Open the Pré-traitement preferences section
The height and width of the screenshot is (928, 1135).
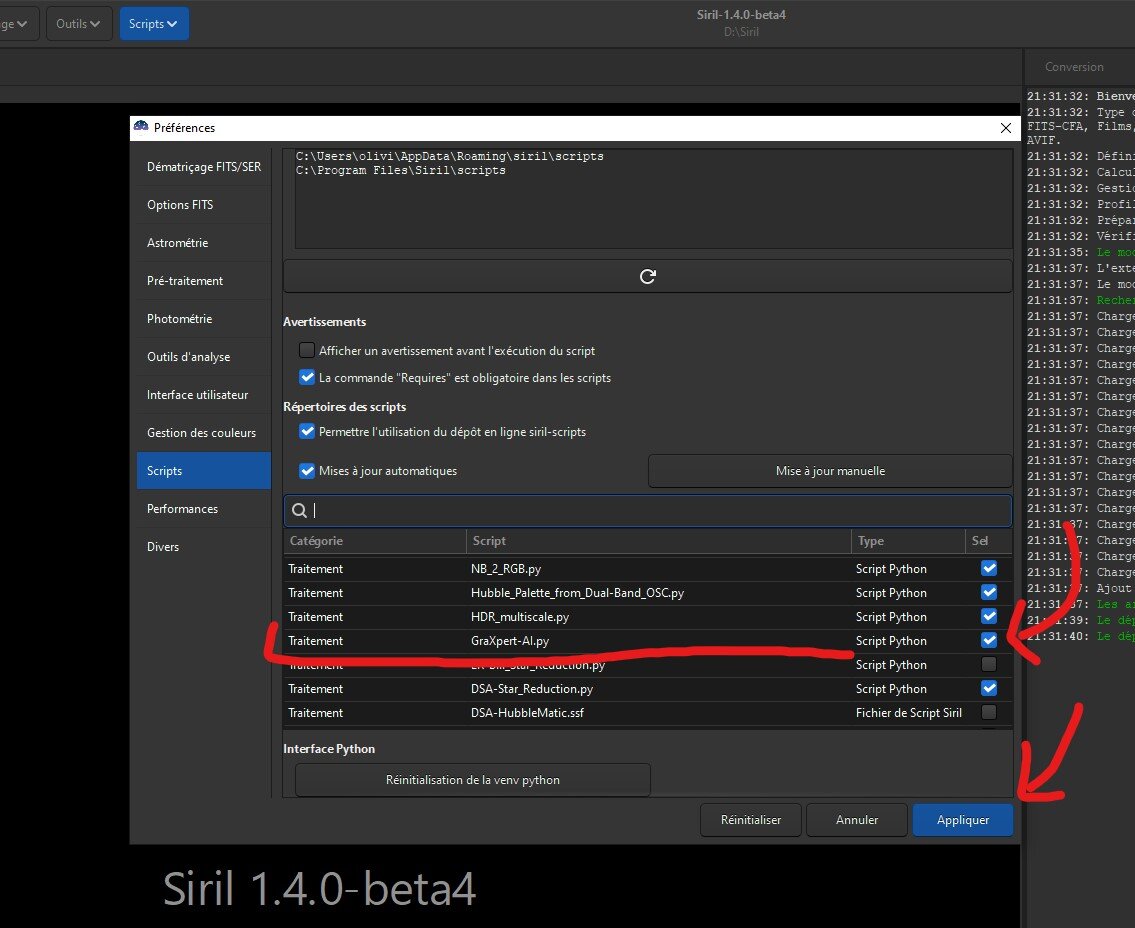204,281
